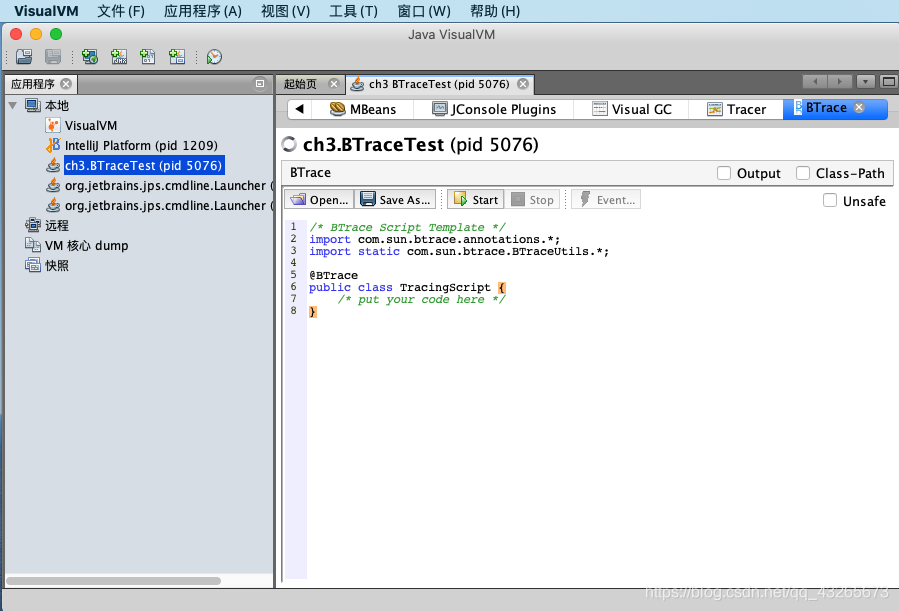Click the Save Snapshot toolbar icon

(x=53, y=57)
